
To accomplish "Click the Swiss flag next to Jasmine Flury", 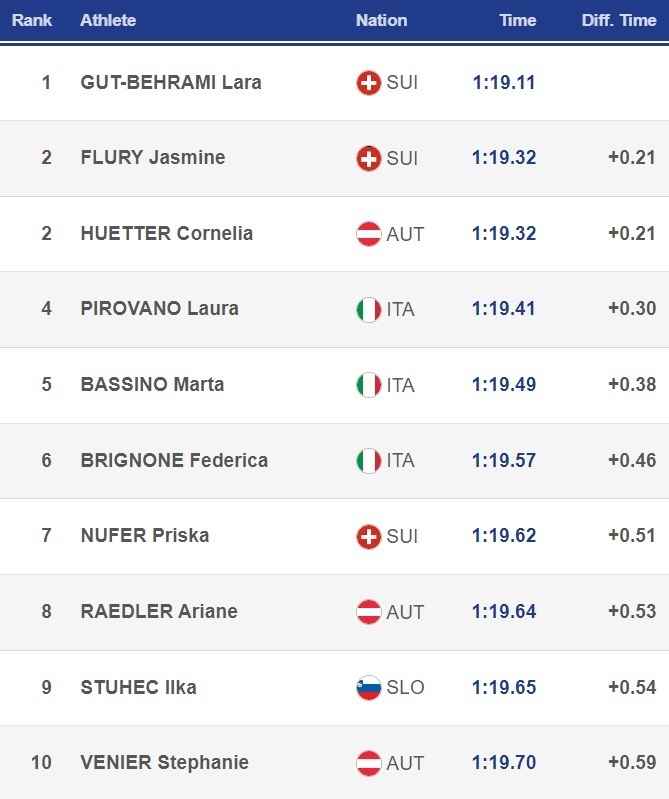I will (369, 158).
